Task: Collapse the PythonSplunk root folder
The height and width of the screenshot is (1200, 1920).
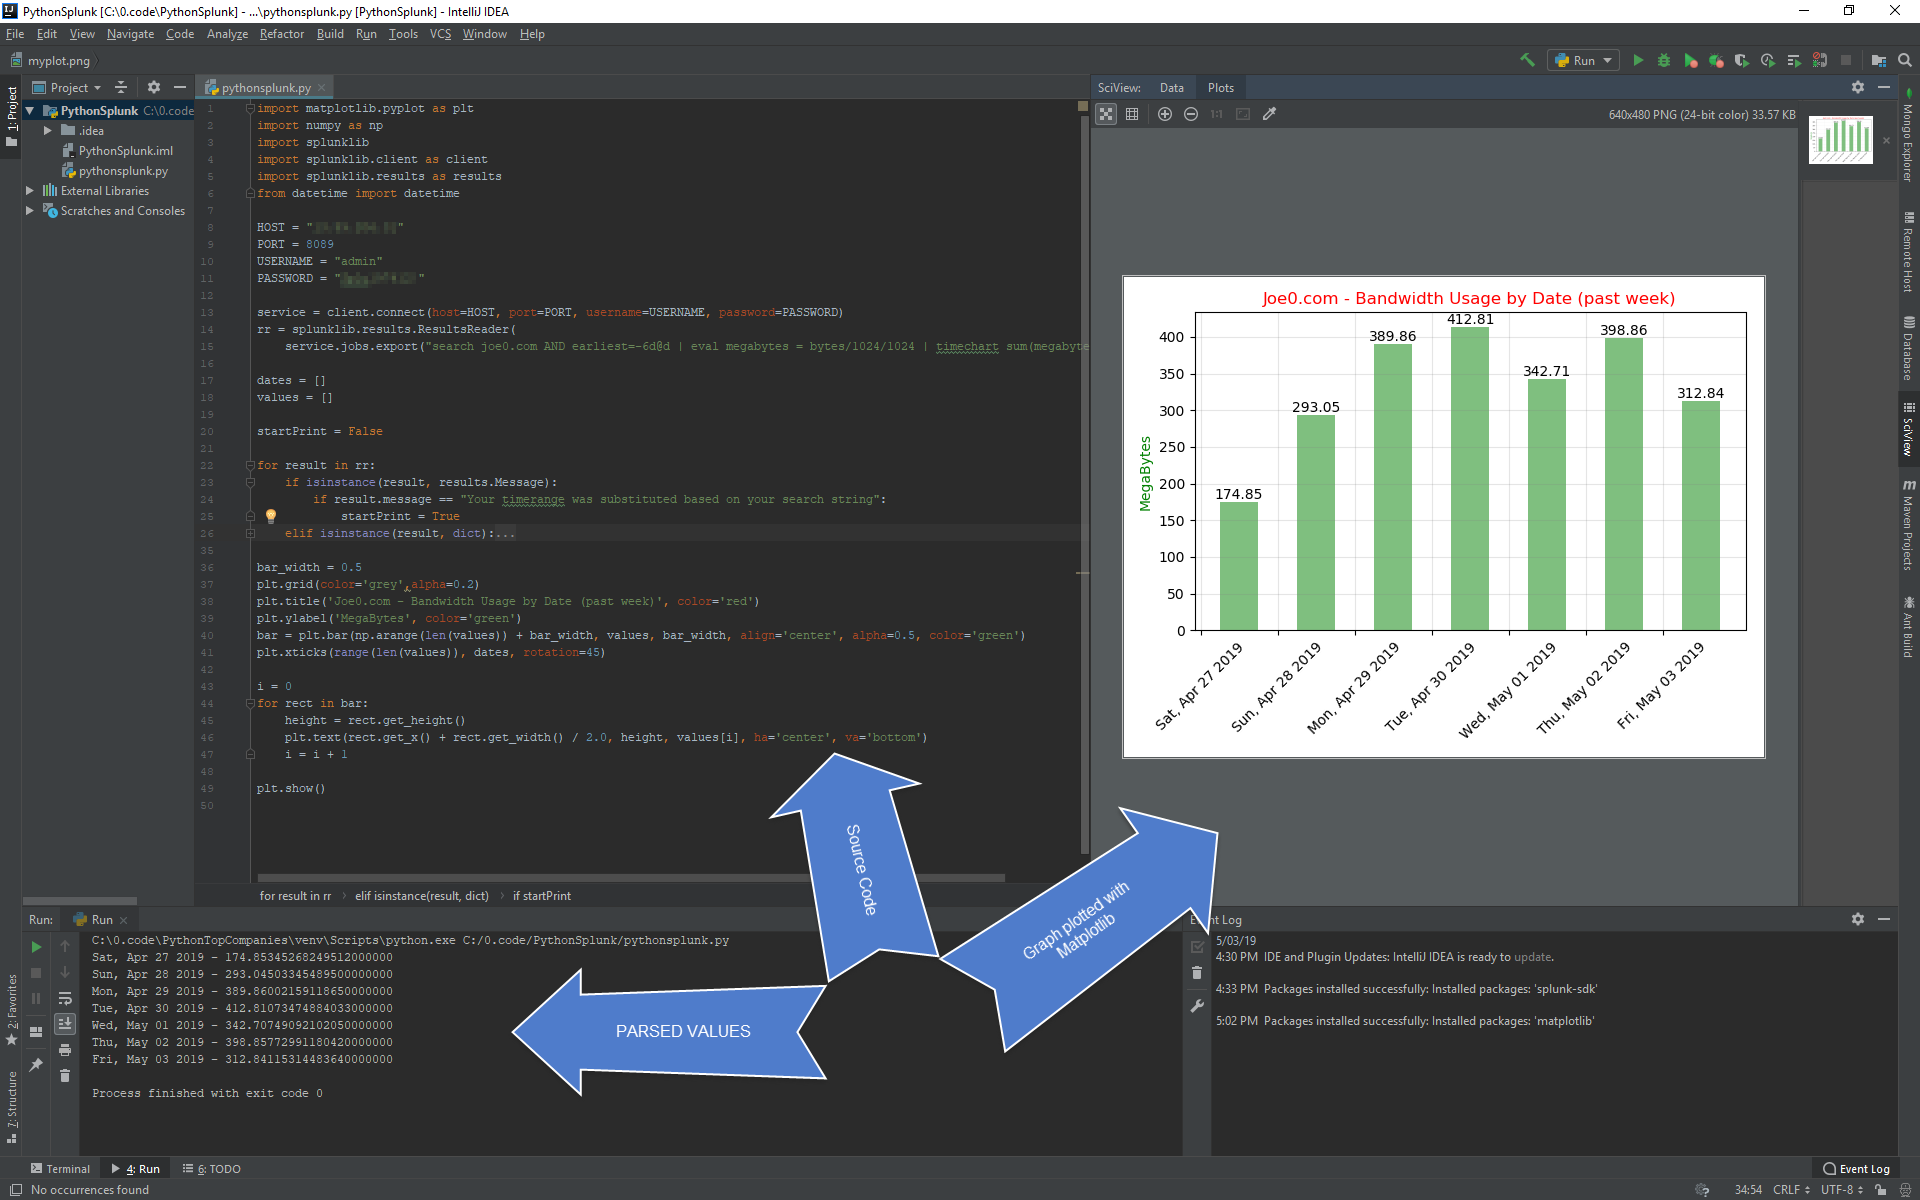Action: click(30, 111)
